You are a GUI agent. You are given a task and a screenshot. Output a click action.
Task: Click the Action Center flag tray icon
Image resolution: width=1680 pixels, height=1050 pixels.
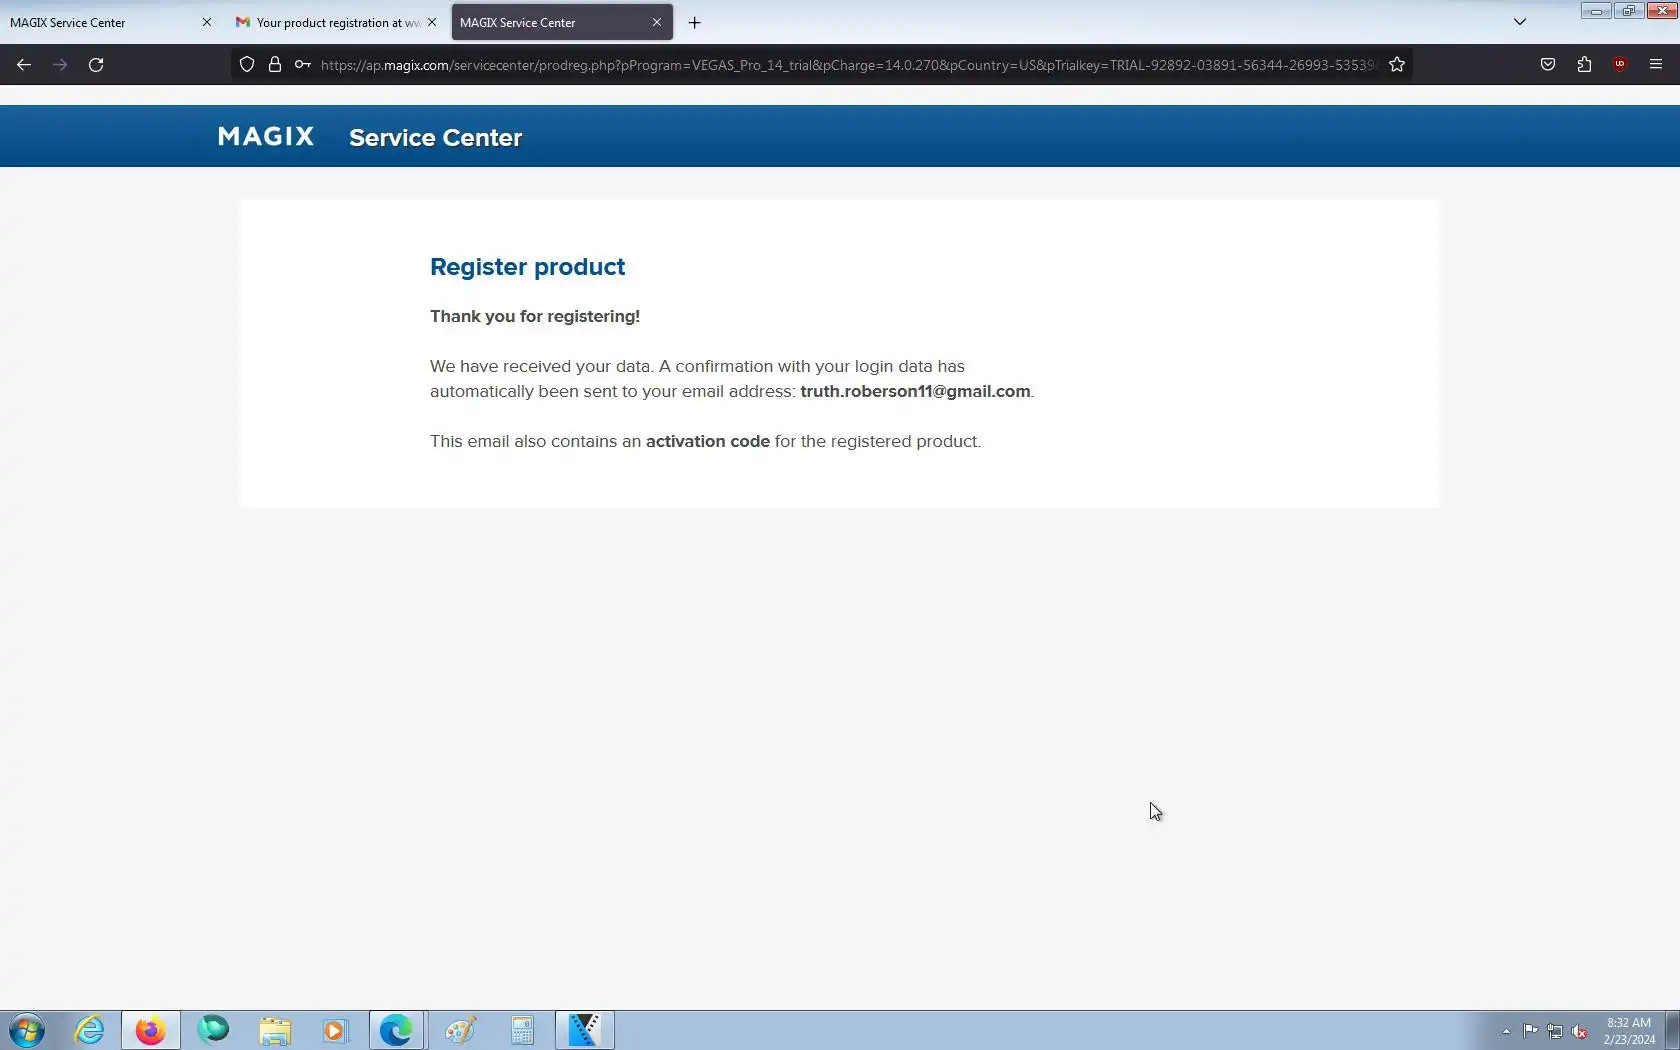click(1531, 1031)
